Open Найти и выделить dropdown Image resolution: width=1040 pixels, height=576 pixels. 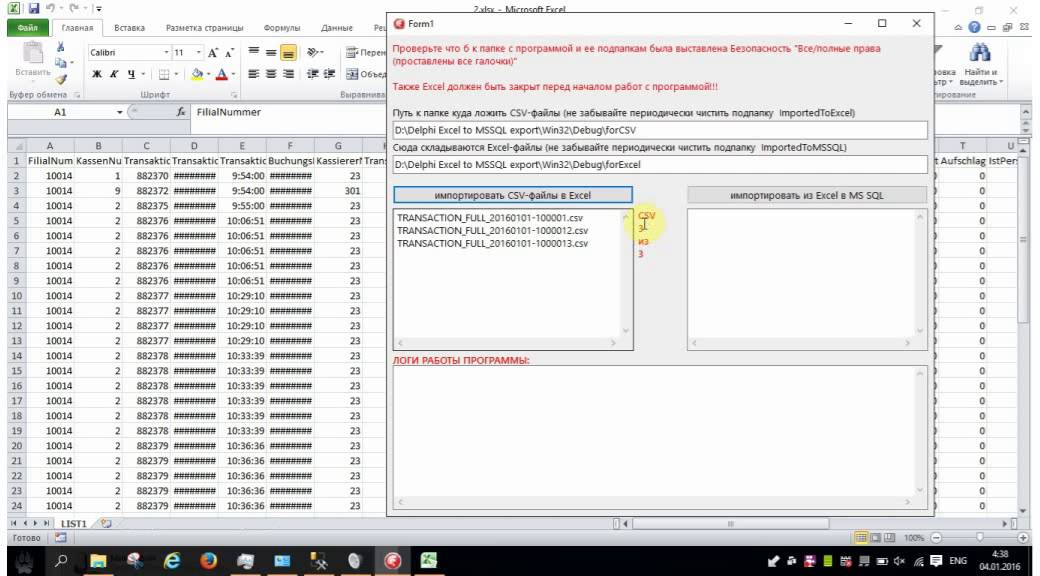coord(982,76)
